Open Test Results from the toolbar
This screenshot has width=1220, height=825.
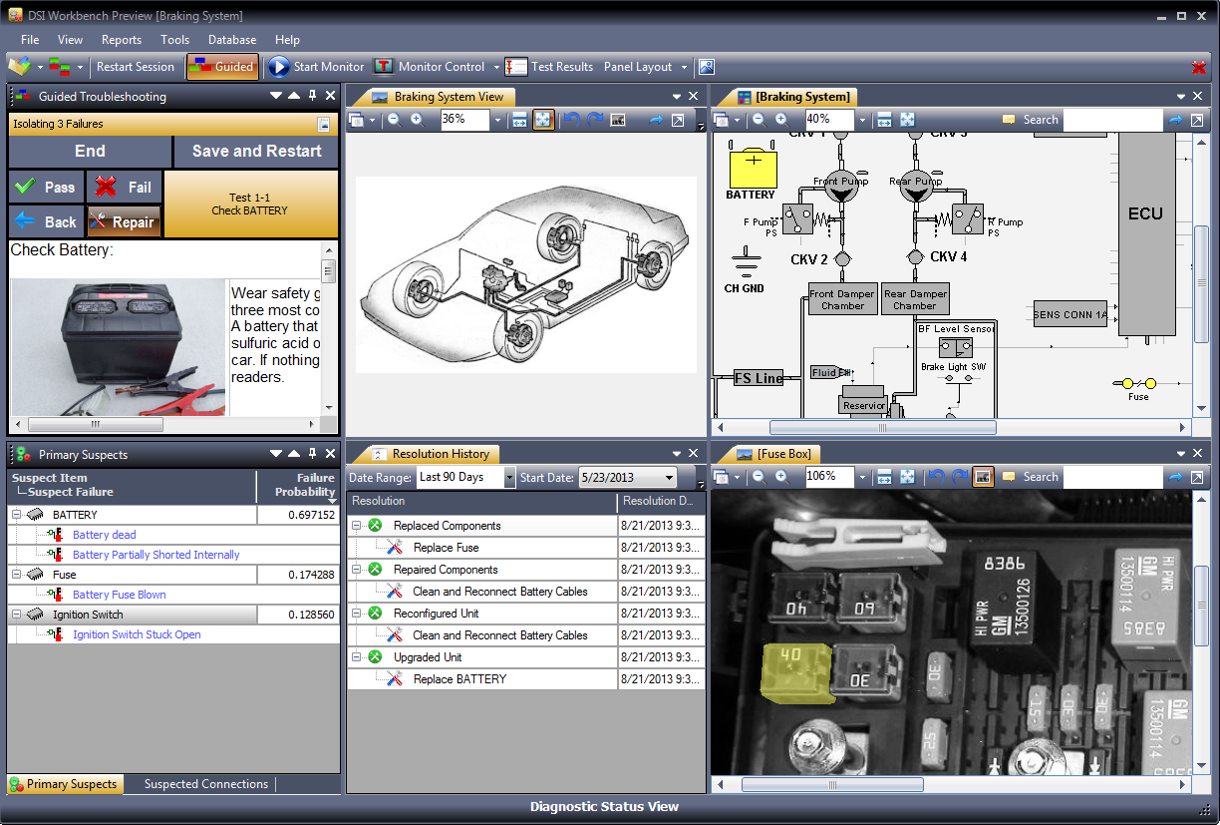point(549,67)
